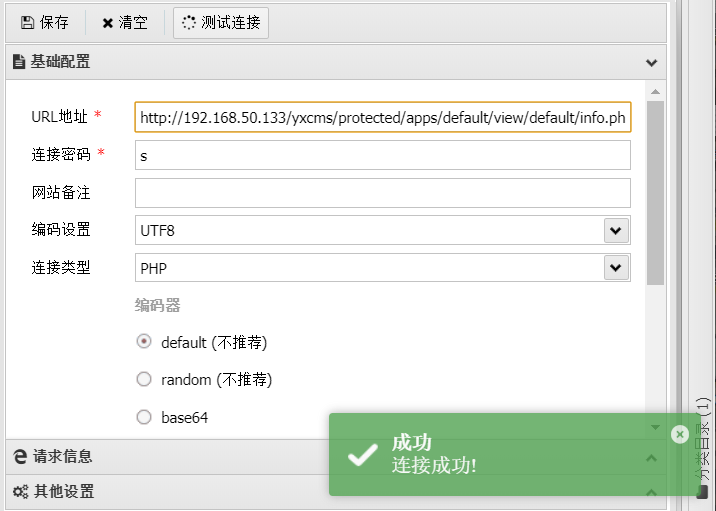Collapse the 基础配置 section chevron
The image size is (716, 511).
coord(652,62)
